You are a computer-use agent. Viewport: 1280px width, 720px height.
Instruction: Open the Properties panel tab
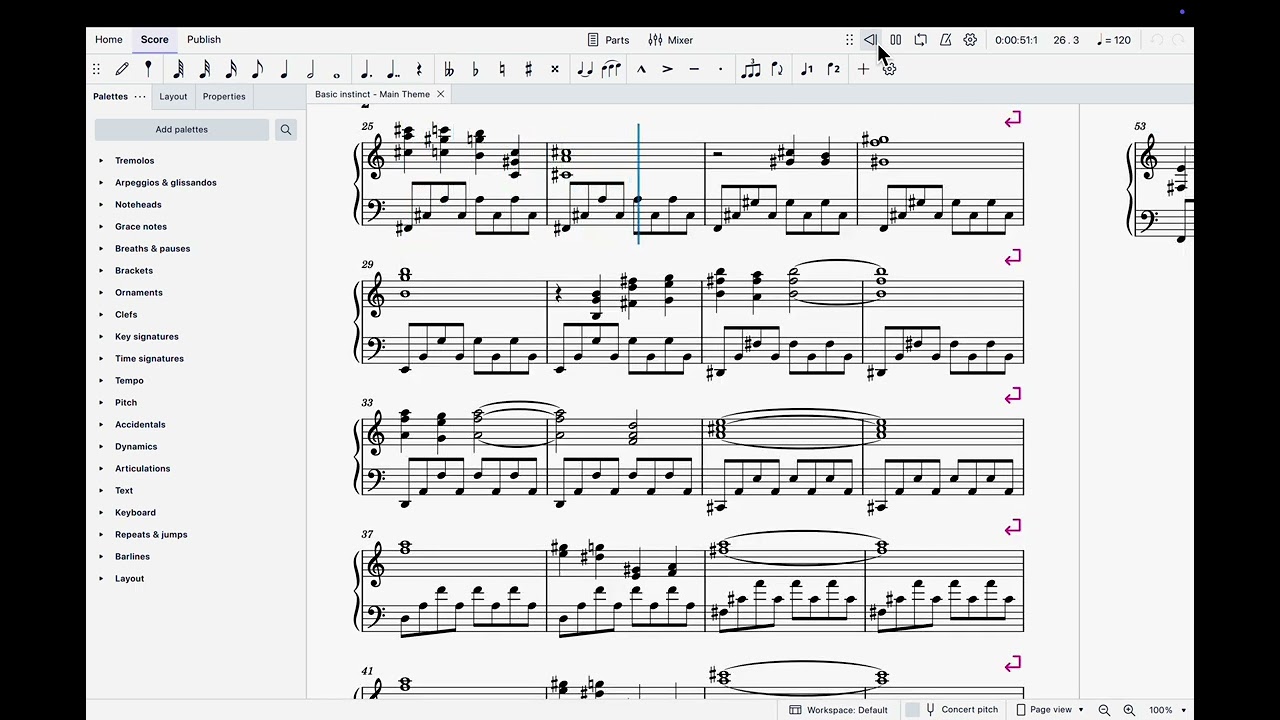(x=224, y=96)
